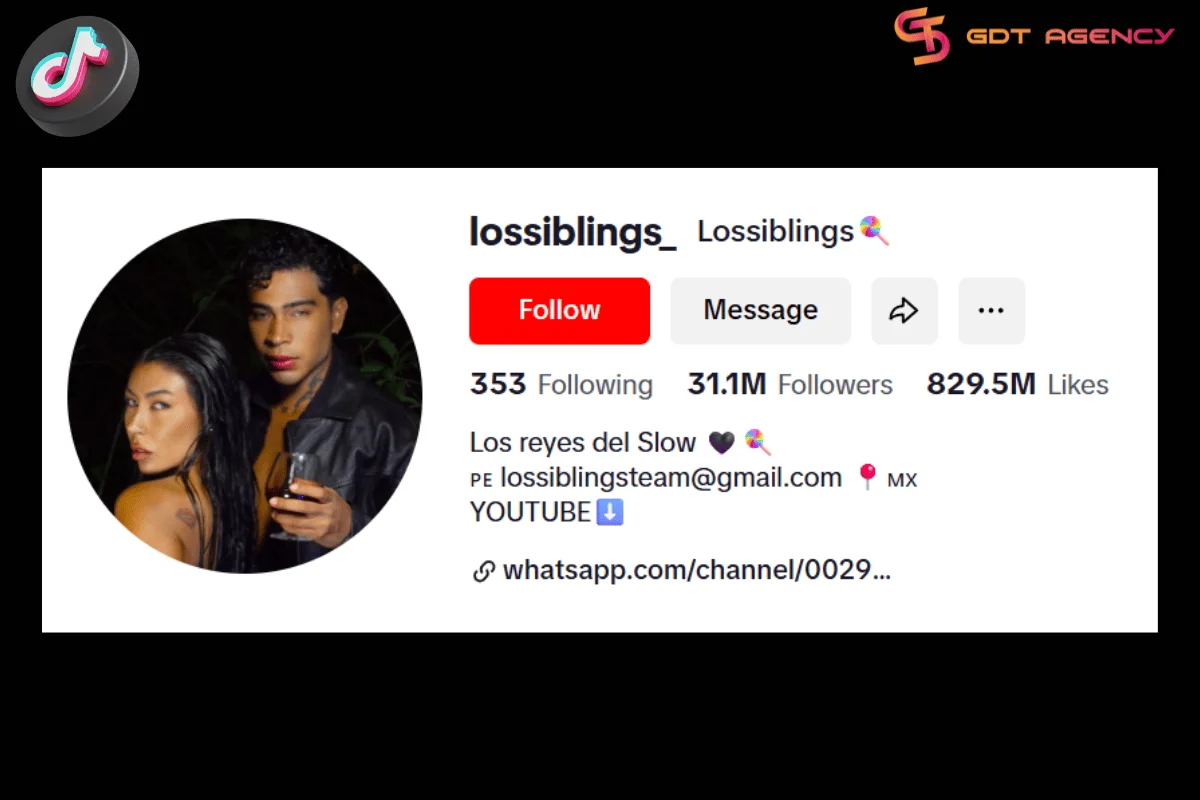Click the link chain icon beside whatsapp URL
The image size is (1200, 800).
pos(483,572)
